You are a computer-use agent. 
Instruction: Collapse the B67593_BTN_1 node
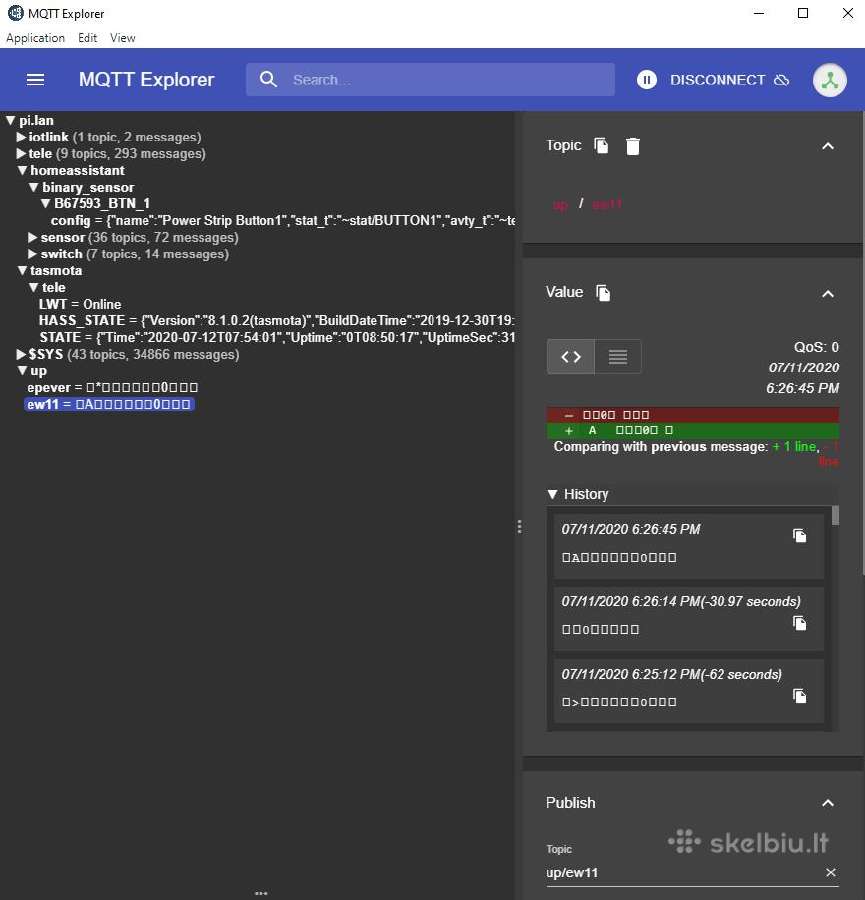(46, 203)
